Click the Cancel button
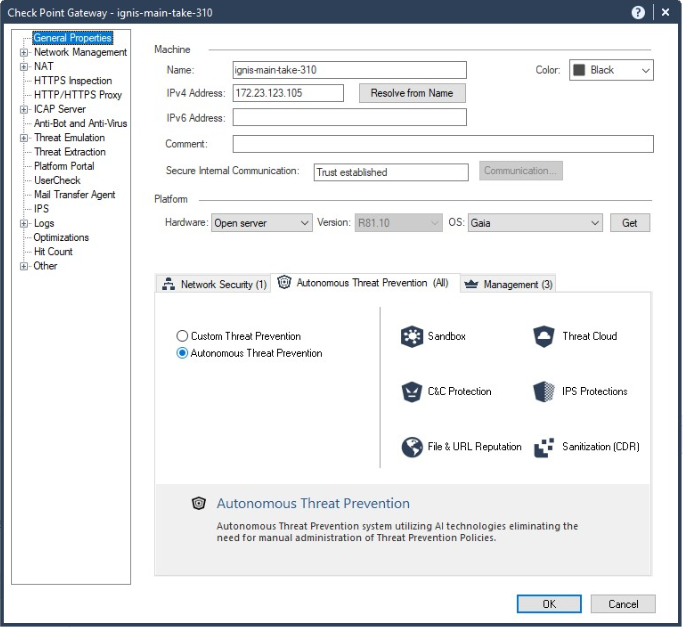Screen dimensions: 683x628 623,604
